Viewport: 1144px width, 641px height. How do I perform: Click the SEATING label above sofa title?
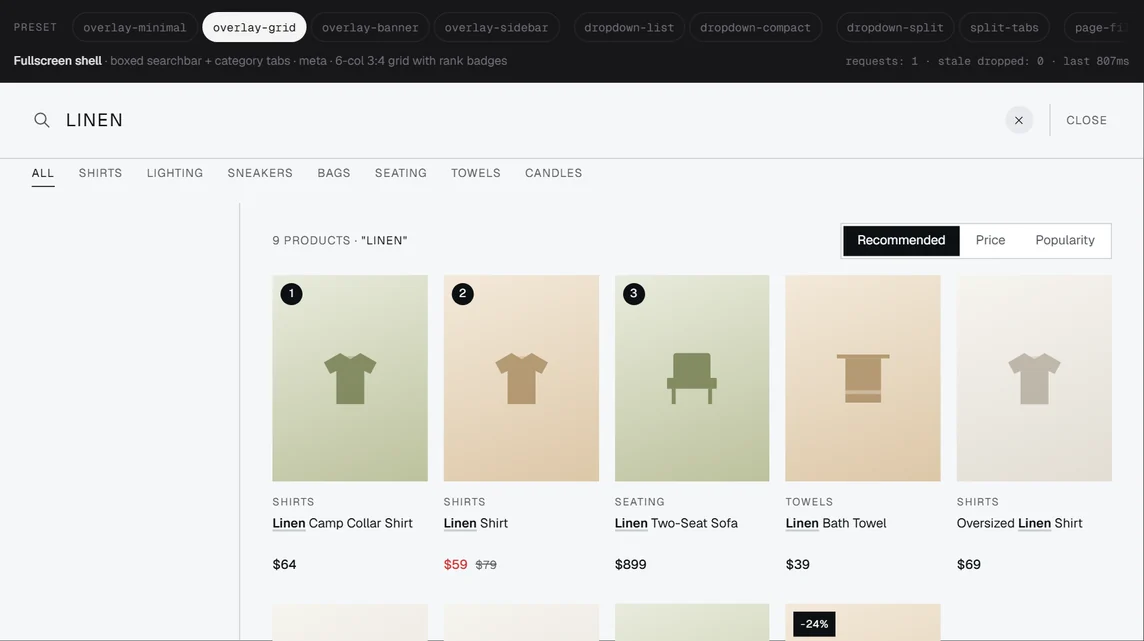[x=640, y=502]
